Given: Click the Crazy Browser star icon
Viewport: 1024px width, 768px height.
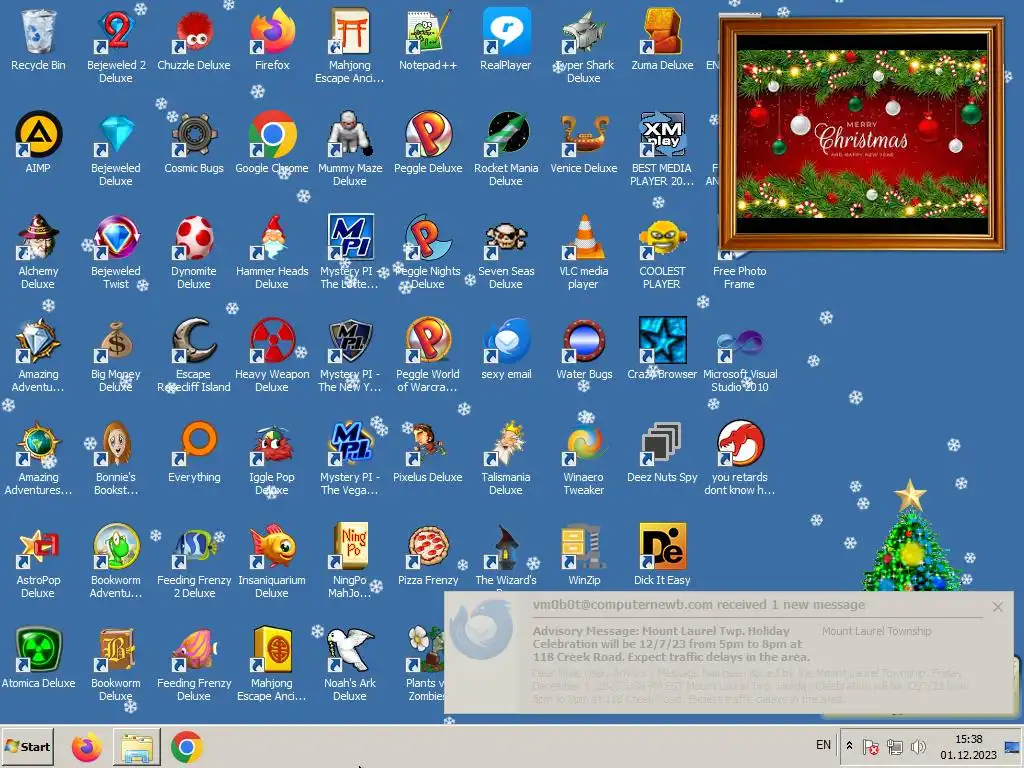Looking at the screenshot, I should point(662,340).
